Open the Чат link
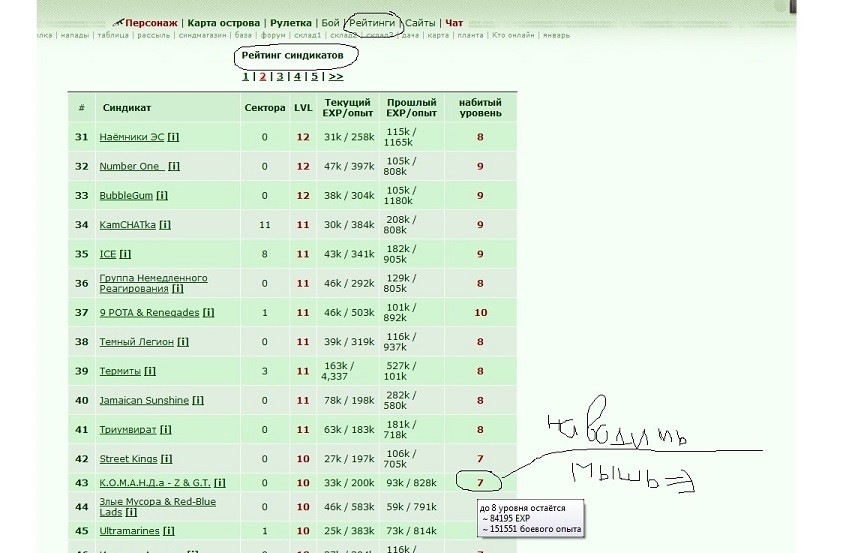The width and height of the screenshot is (864, 553). [x=454, y=23]
